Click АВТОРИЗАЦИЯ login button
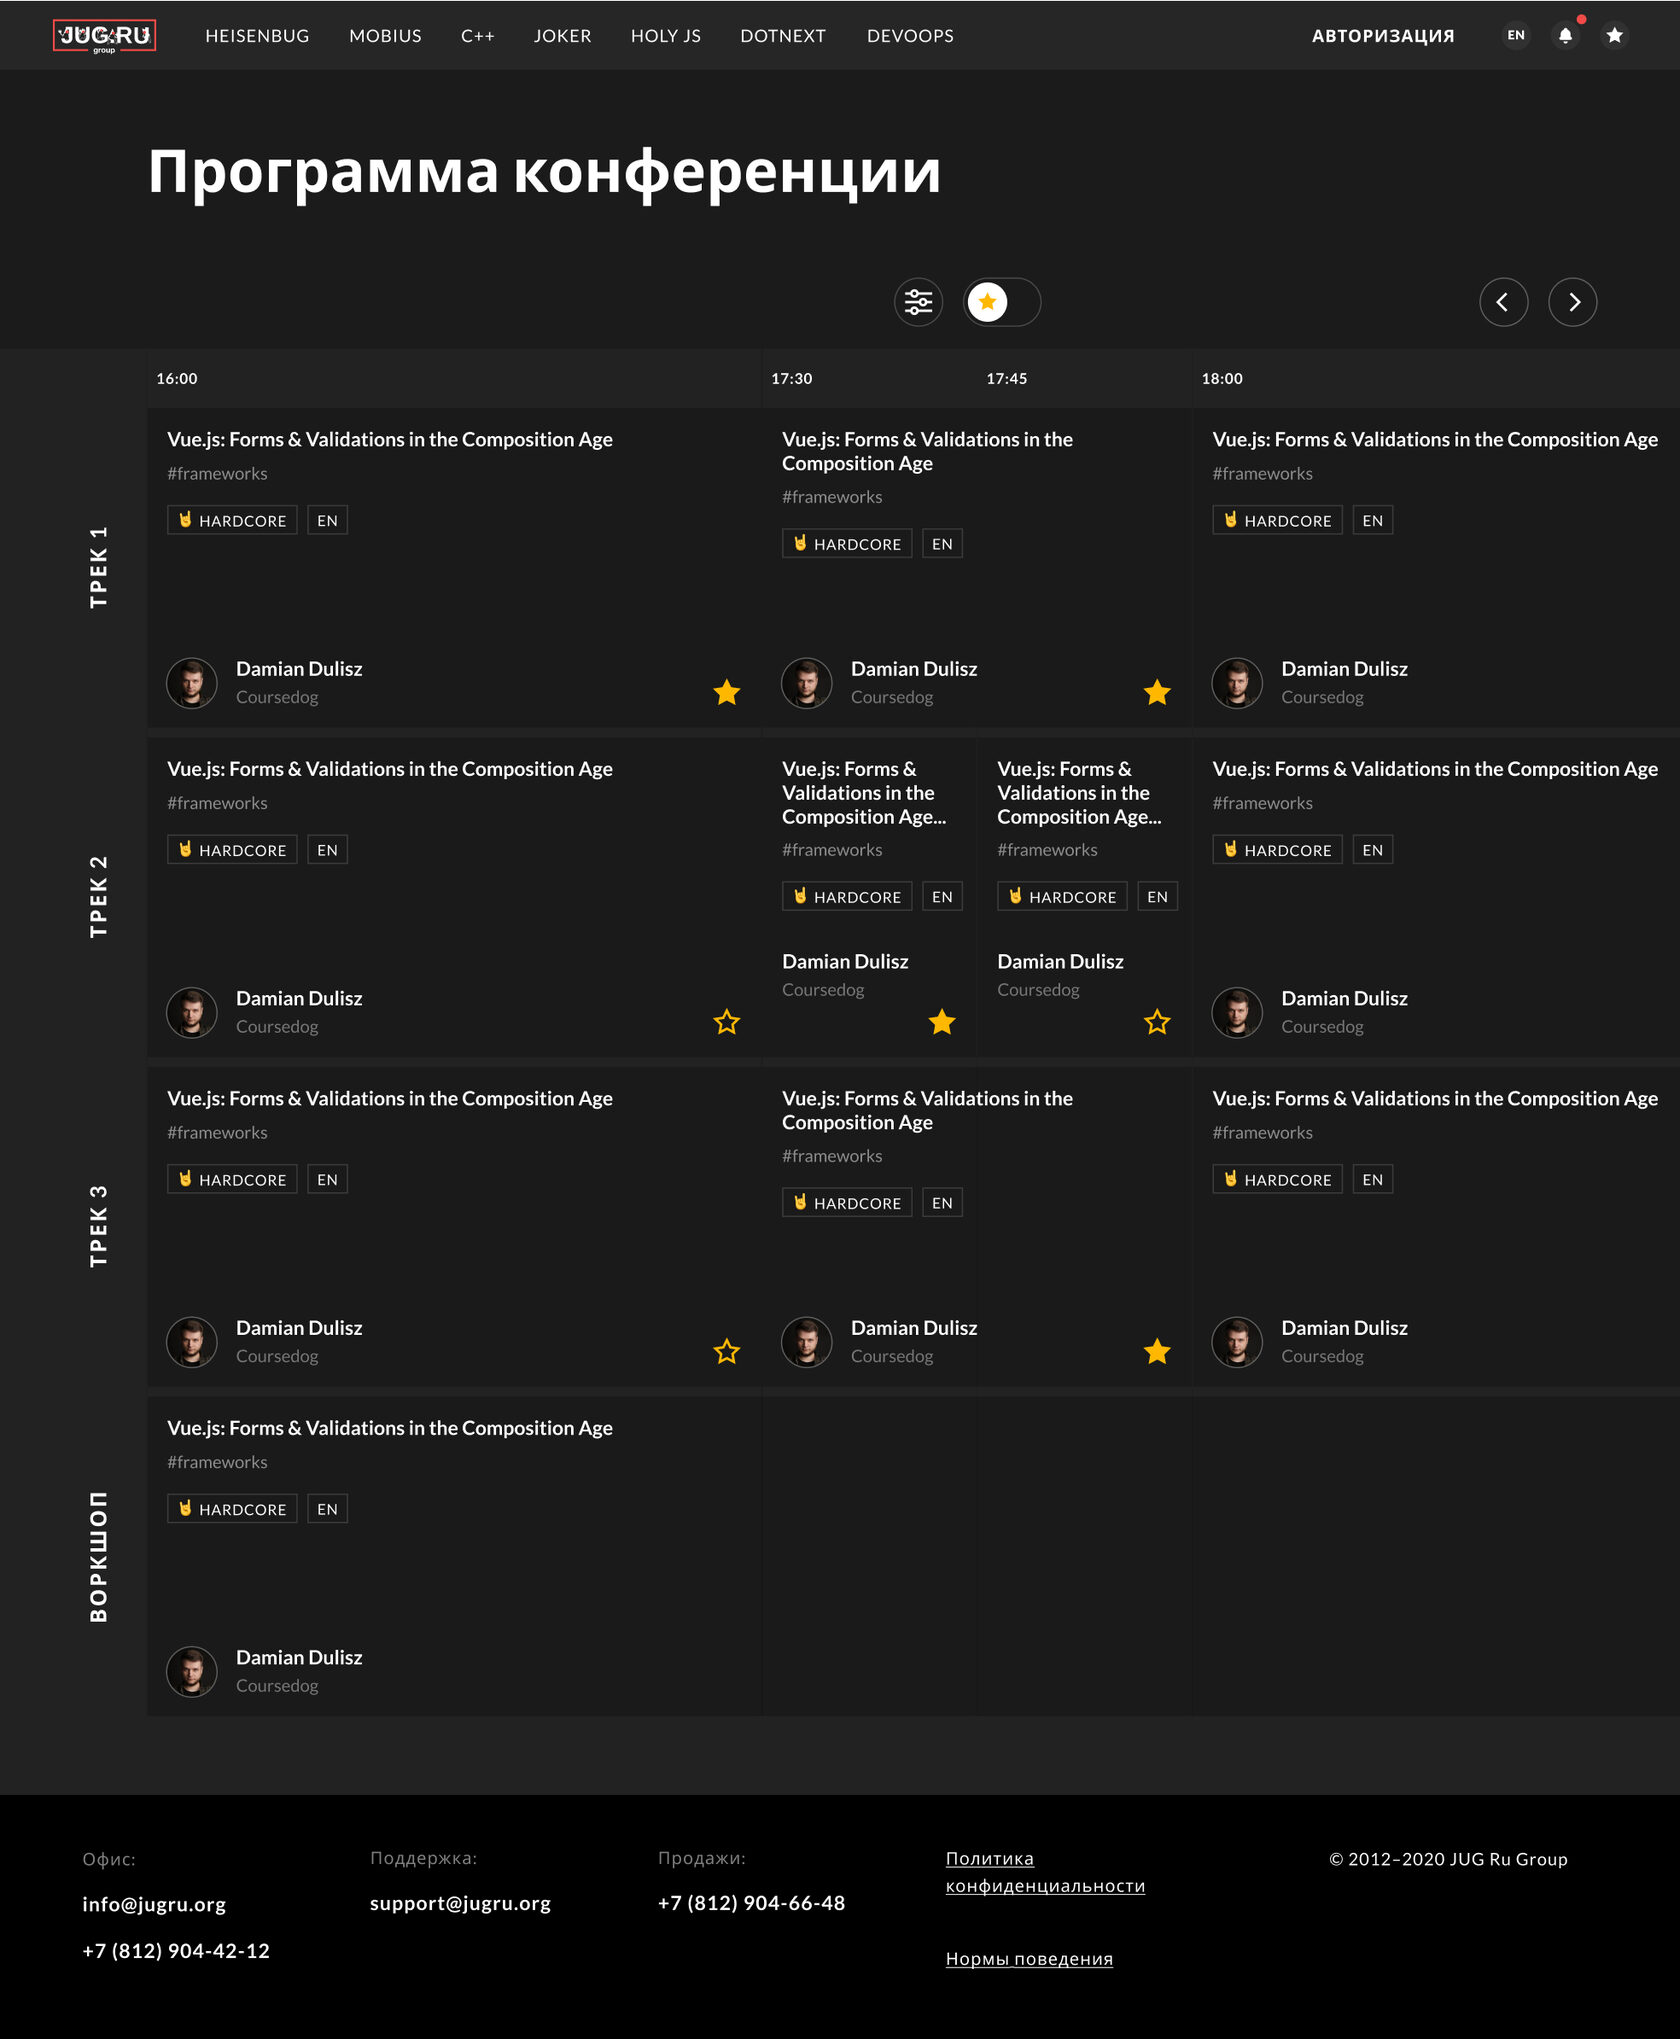The width and height of the screenshot is (1680, 2039). (x=1383, y=36)
